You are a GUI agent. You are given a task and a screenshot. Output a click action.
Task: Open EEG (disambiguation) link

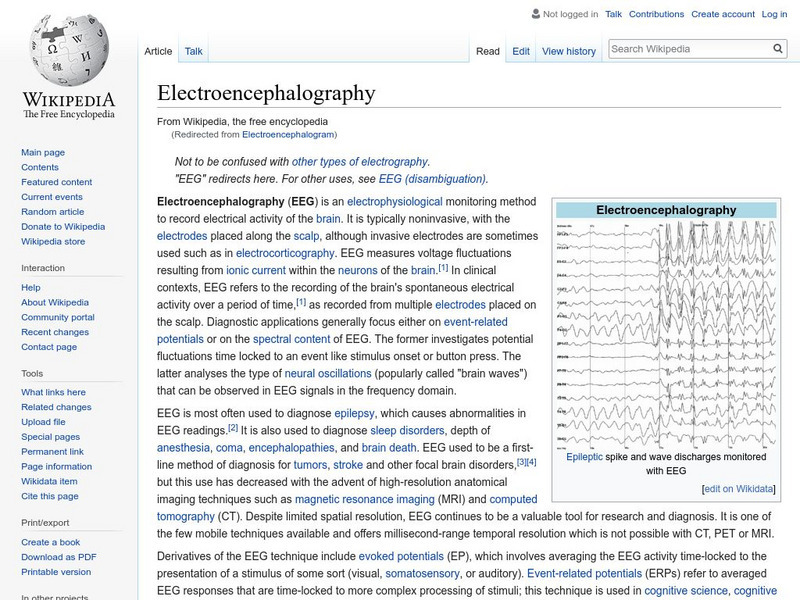click(432, 179)
